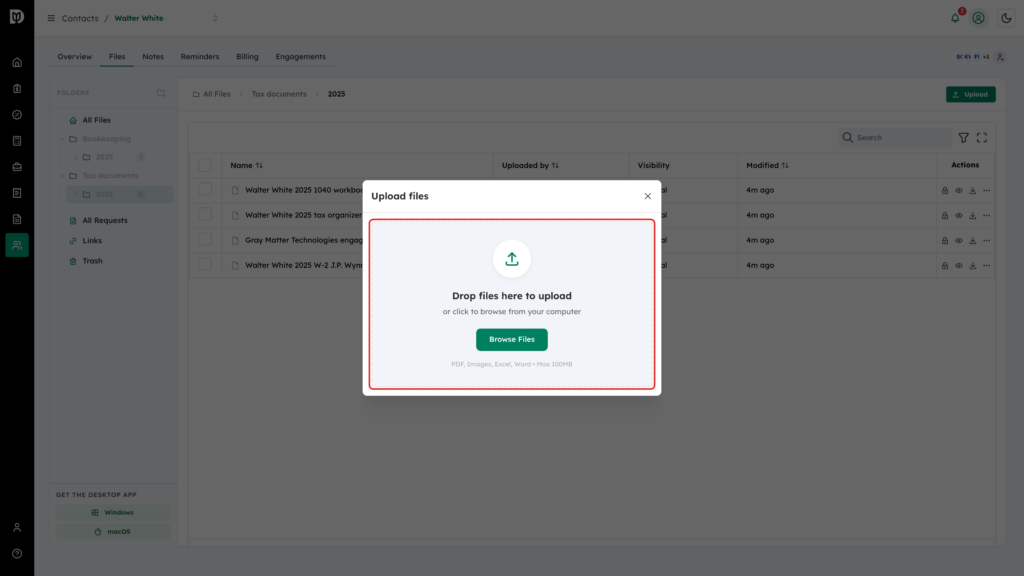Click the Search files input field

click(895, 138)
